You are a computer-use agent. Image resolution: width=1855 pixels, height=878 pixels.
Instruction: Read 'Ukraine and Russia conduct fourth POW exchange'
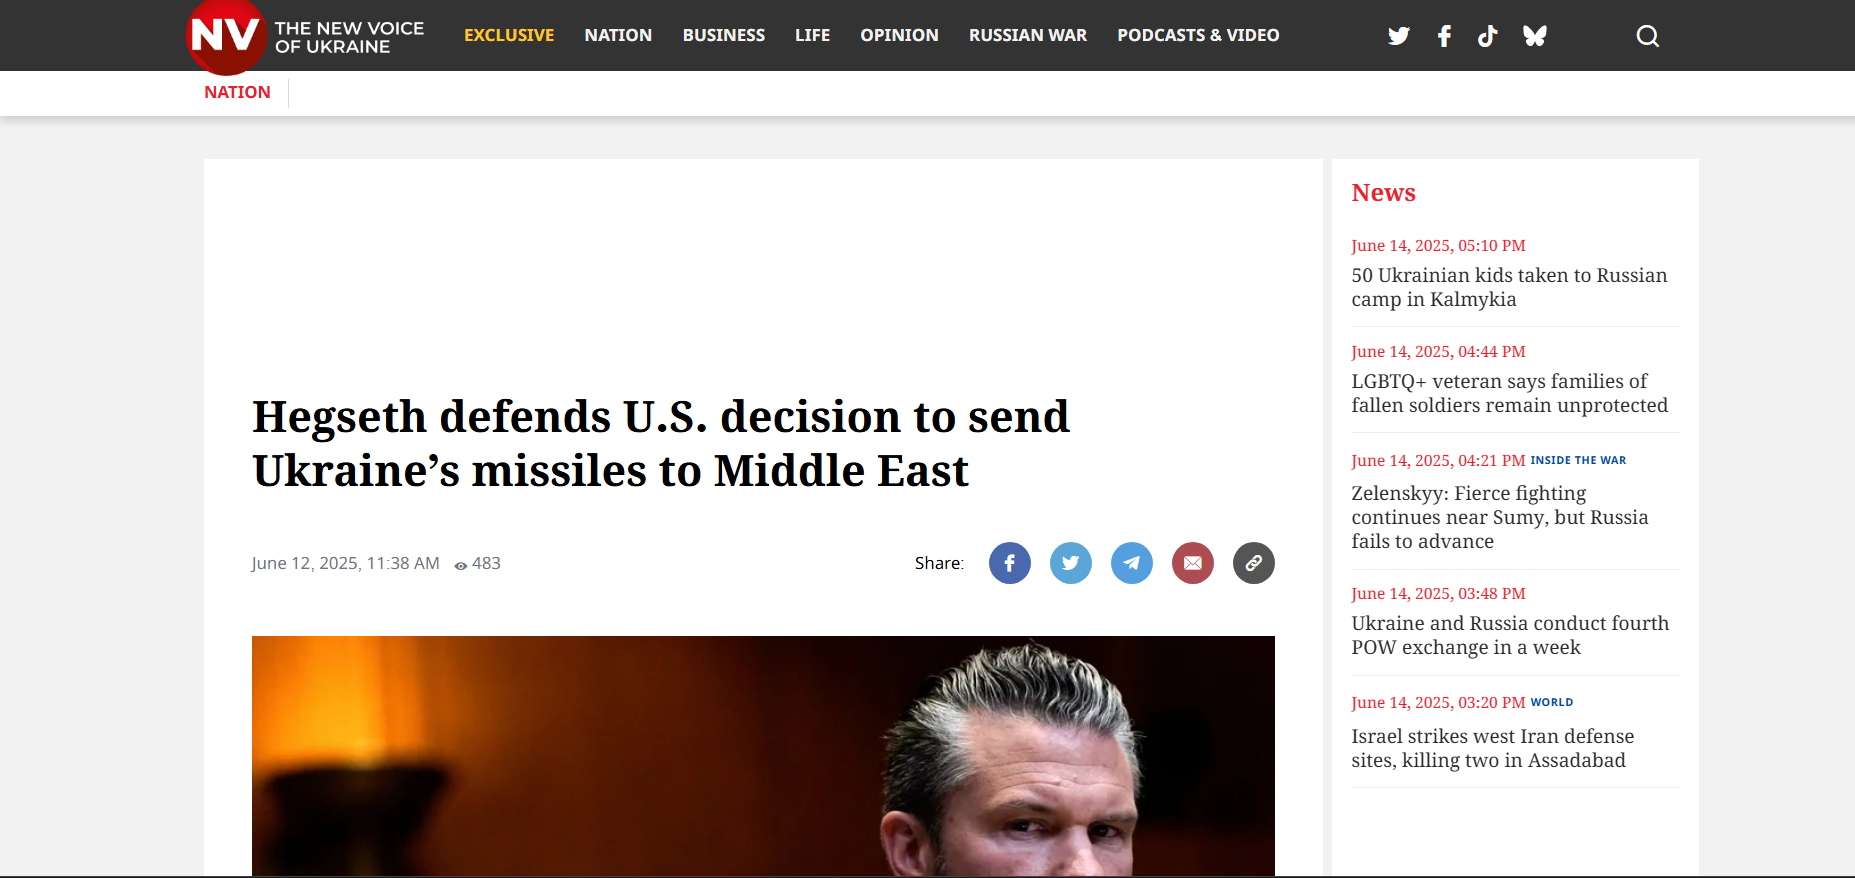pyautogui.click(x=1510, y=635)
